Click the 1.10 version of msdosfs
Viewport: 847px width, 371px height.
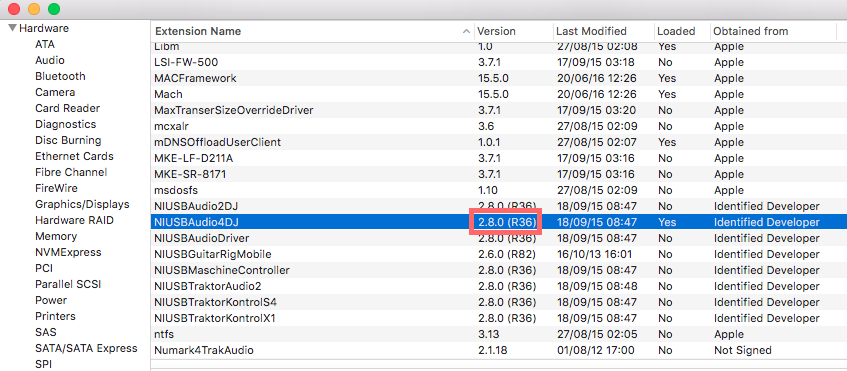click(x=488, y=190)
